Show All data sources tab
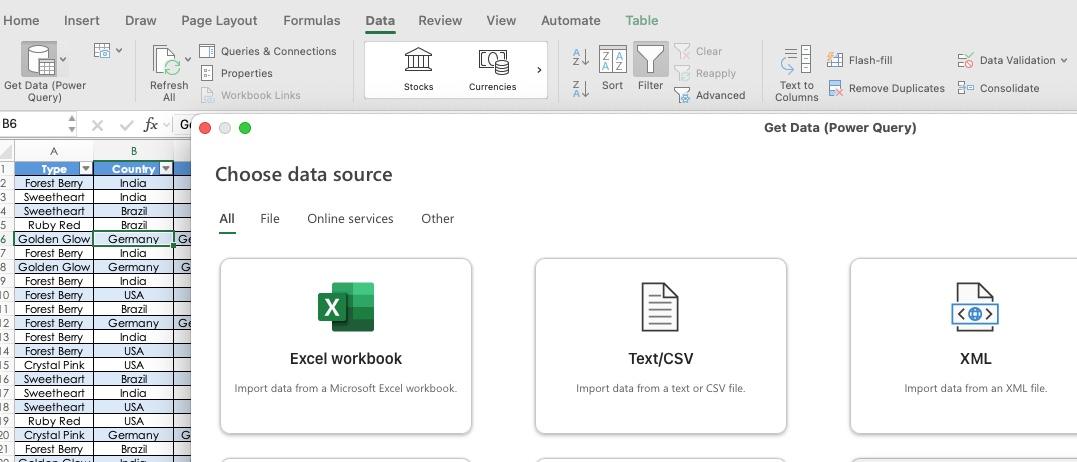1077x462 pixels. (x=227, y=219)
